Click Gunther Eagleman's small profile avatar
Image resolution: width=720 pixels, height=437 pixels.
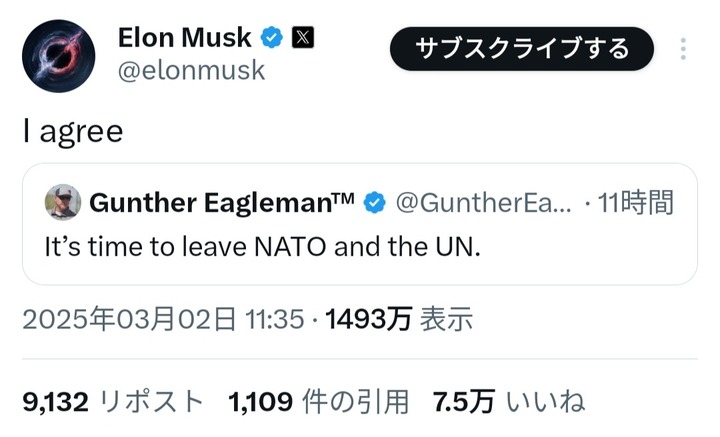pos(63,202)
